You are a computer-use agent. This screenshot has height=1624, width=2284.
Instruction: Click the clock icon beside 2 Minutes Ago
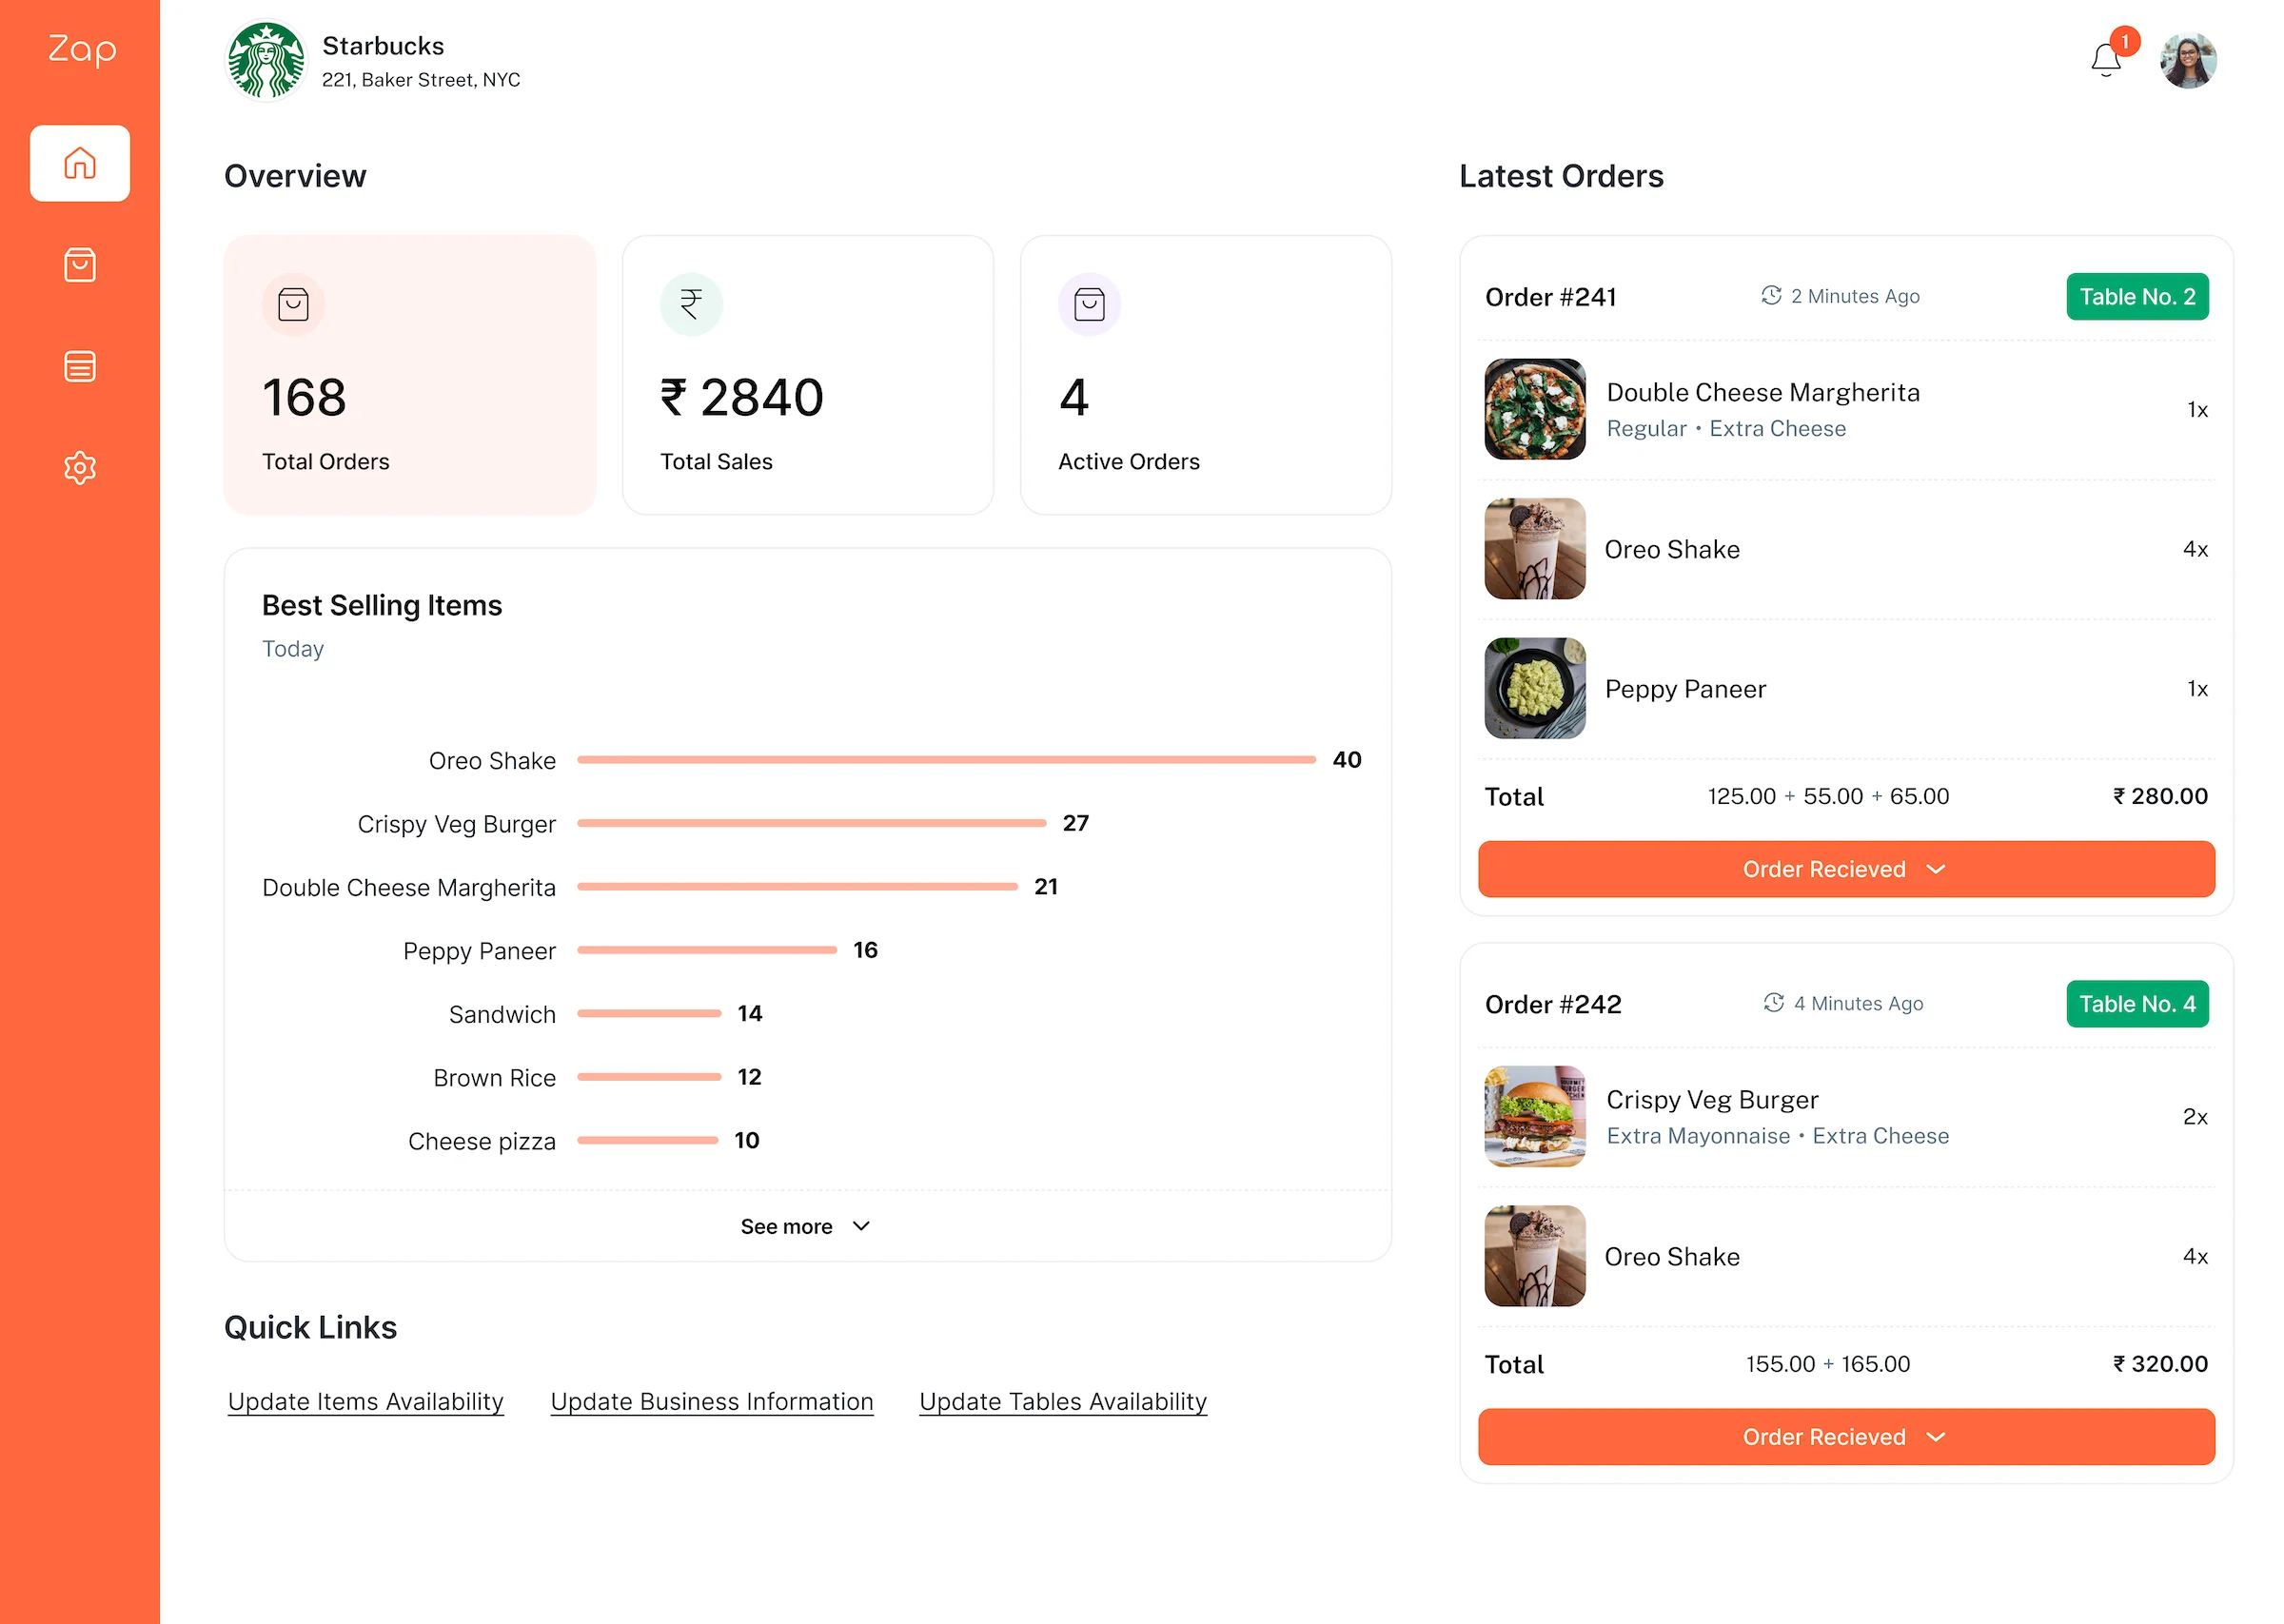click(1771, 296)
